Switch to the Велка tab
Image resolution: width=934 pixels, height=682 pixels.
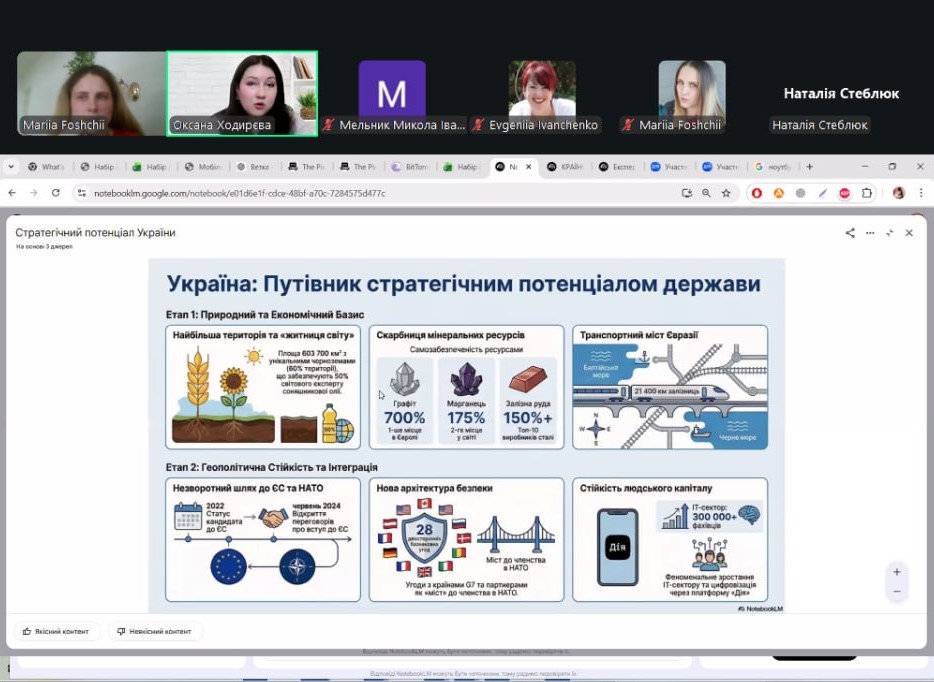tap(254, 167)
